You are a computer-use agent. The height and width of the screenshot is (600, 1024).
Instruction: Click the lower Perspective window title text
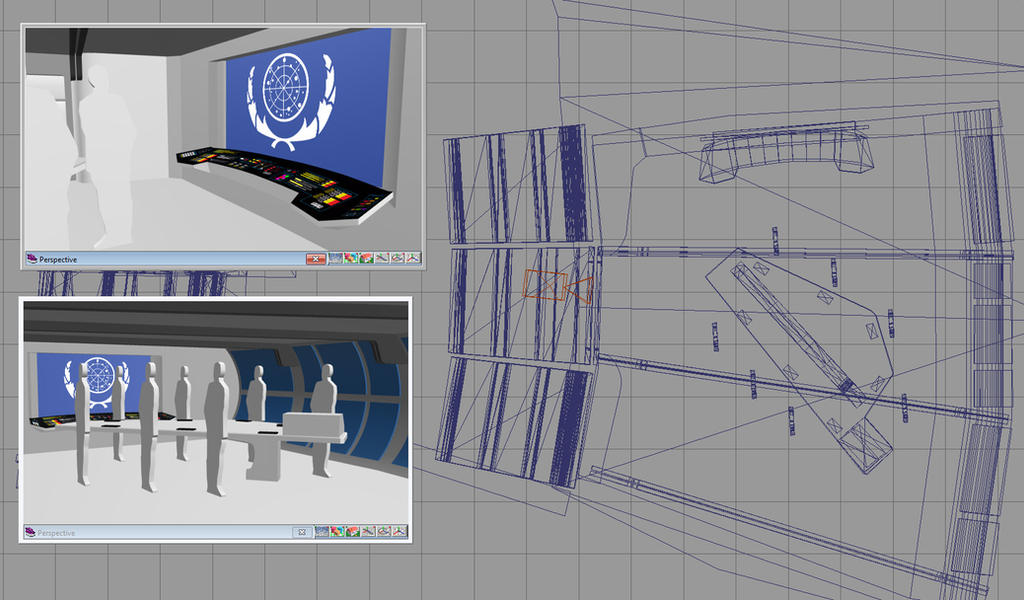(x=56, y=533)
